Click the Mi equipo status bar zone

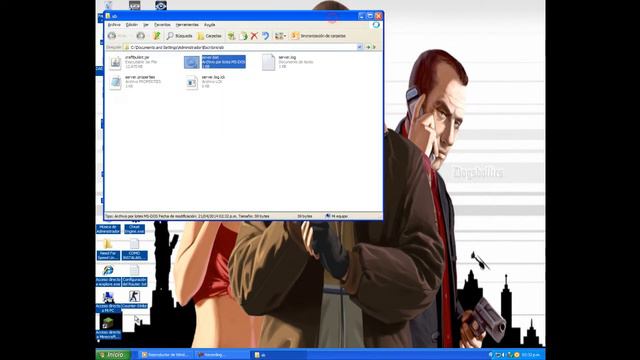[337, 216]
